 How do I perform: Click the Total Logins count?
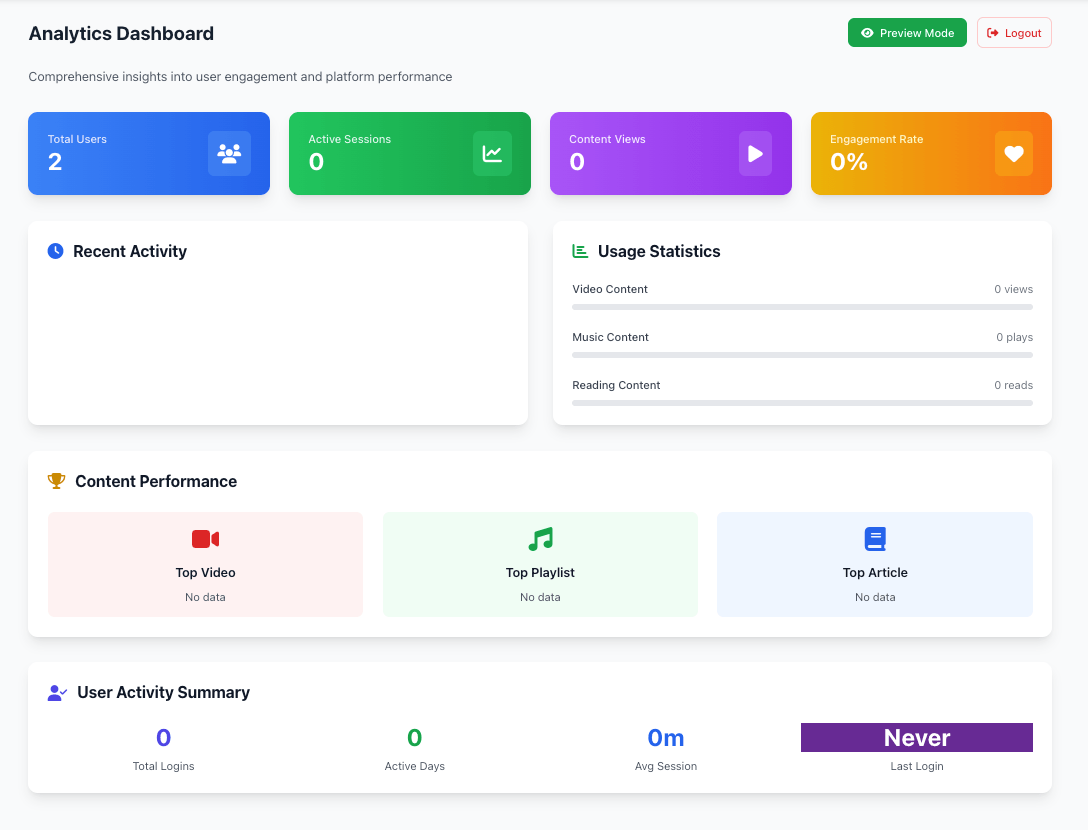tap(164, 738)
